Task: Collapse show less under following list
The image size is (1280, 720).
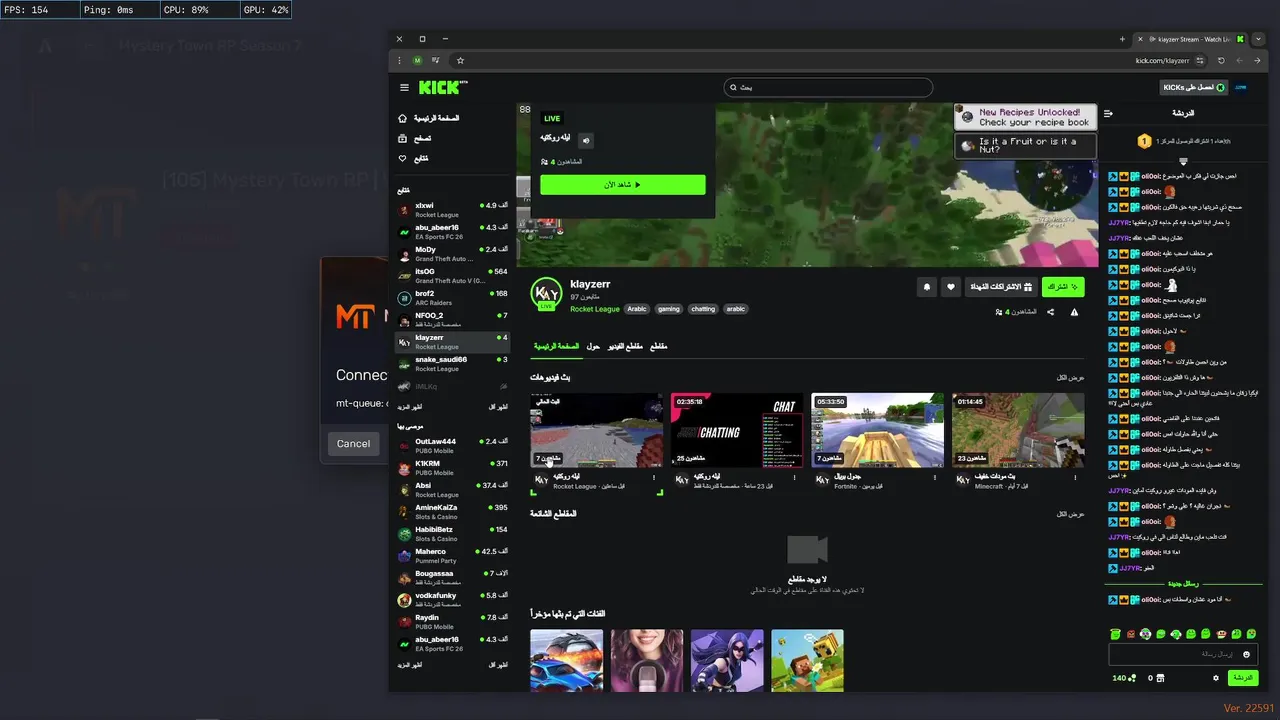Action: point(499,407)
